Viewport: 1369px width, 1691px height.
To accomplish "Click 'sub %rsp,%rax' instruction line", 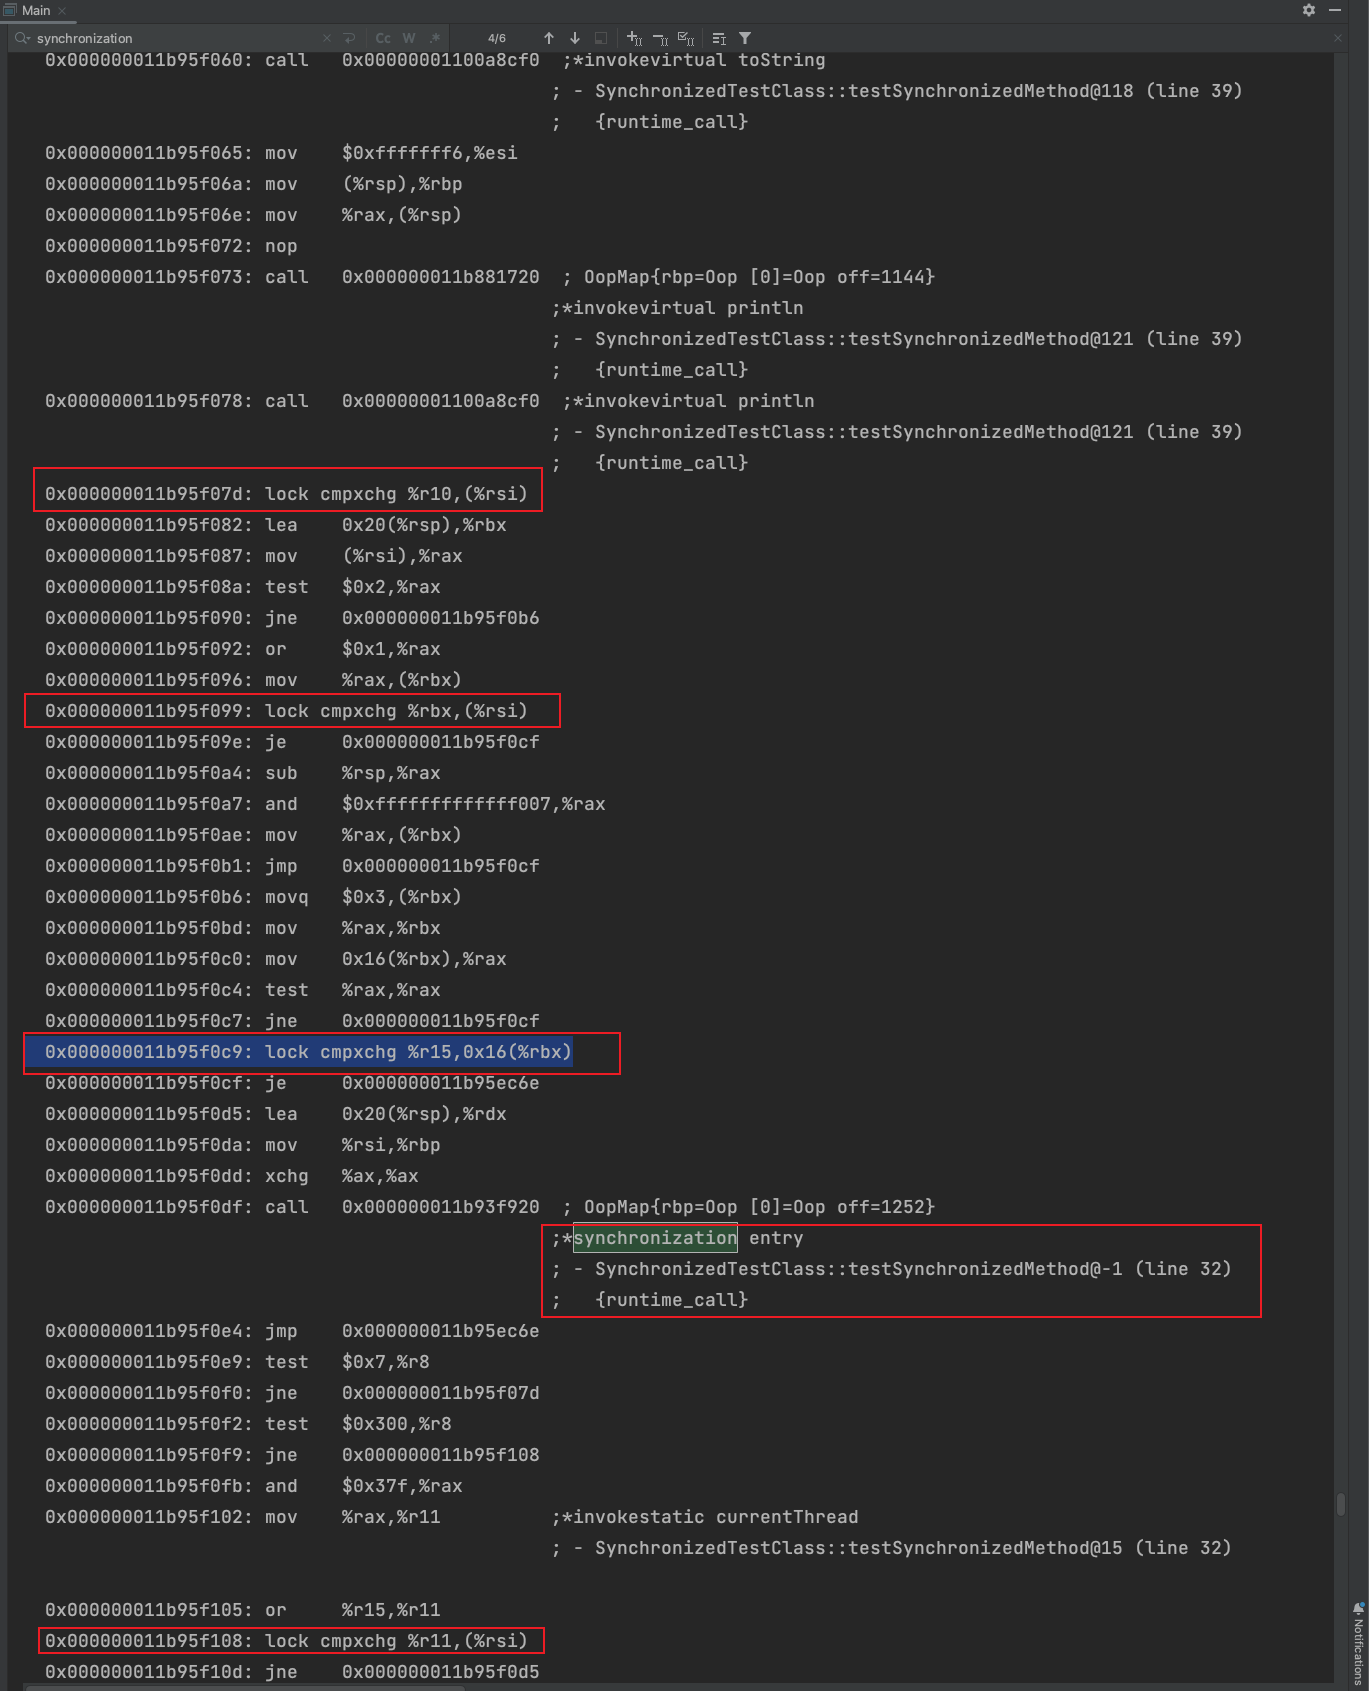I will coord(242,773).
